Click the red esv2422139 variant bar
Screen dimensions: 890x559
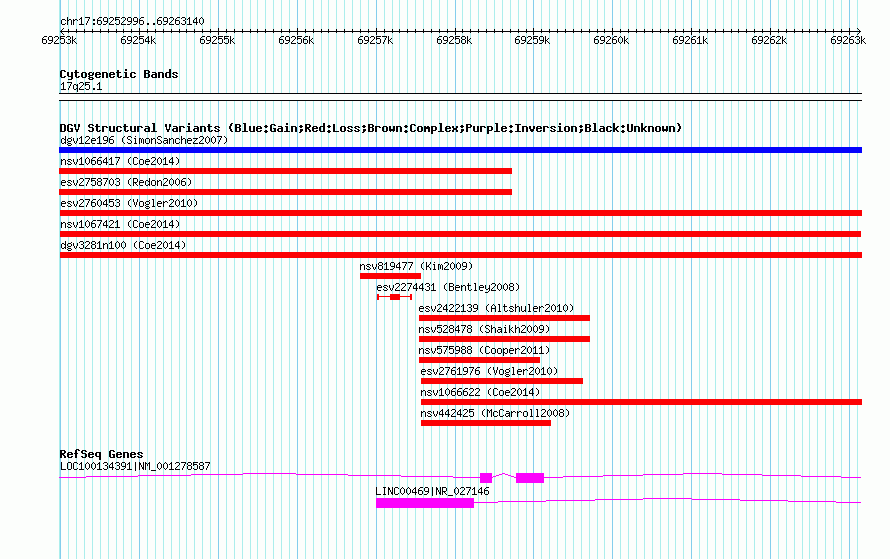click(504, 318)
